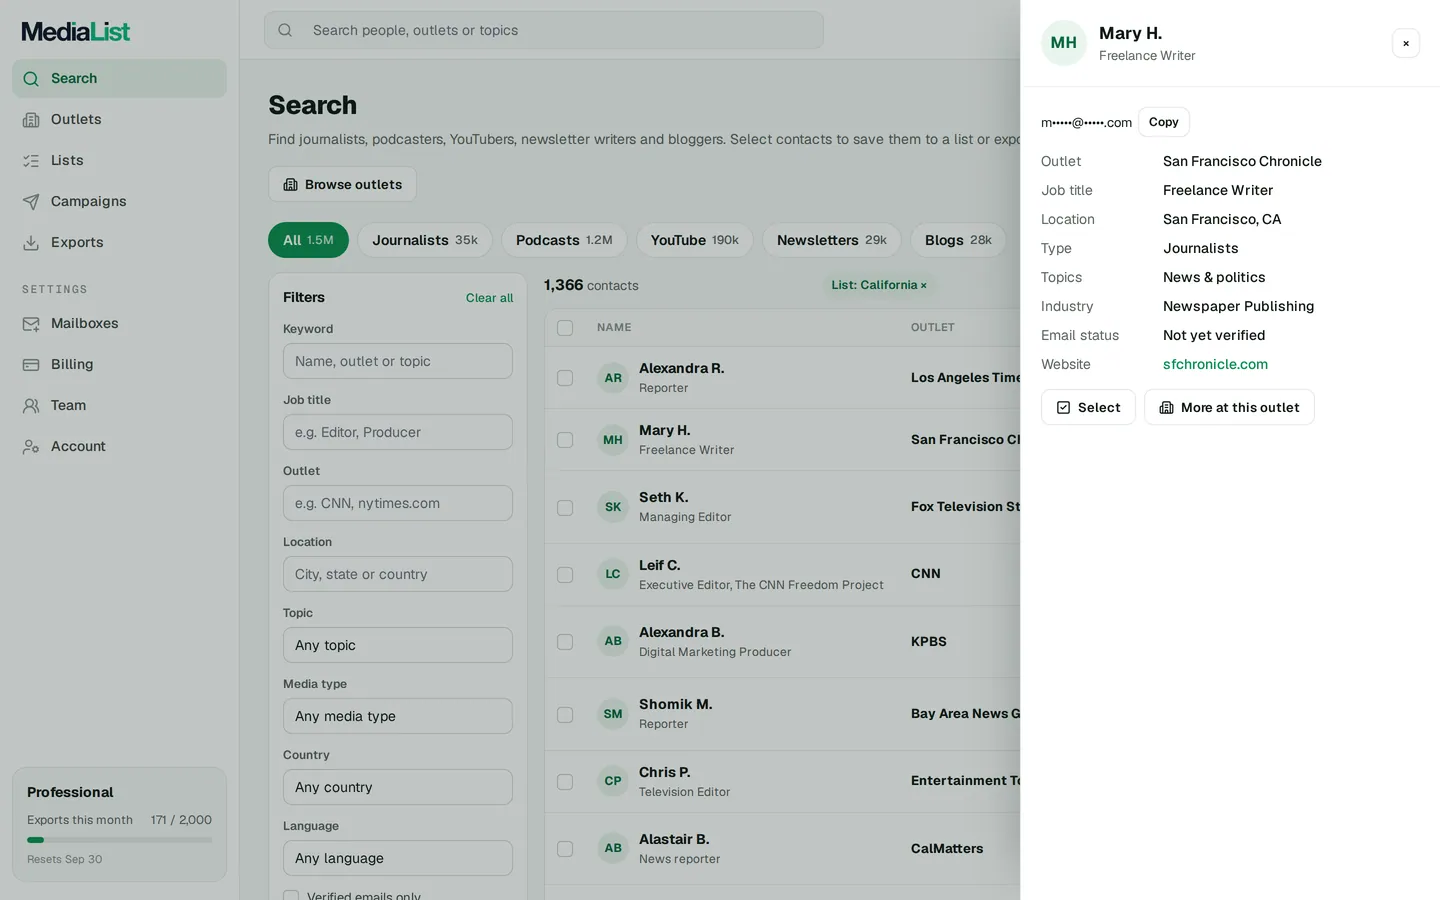This screenshot has width=1440, height=900.
Task: Click the CP avatar for Chris P.
Action: [613, 781]
